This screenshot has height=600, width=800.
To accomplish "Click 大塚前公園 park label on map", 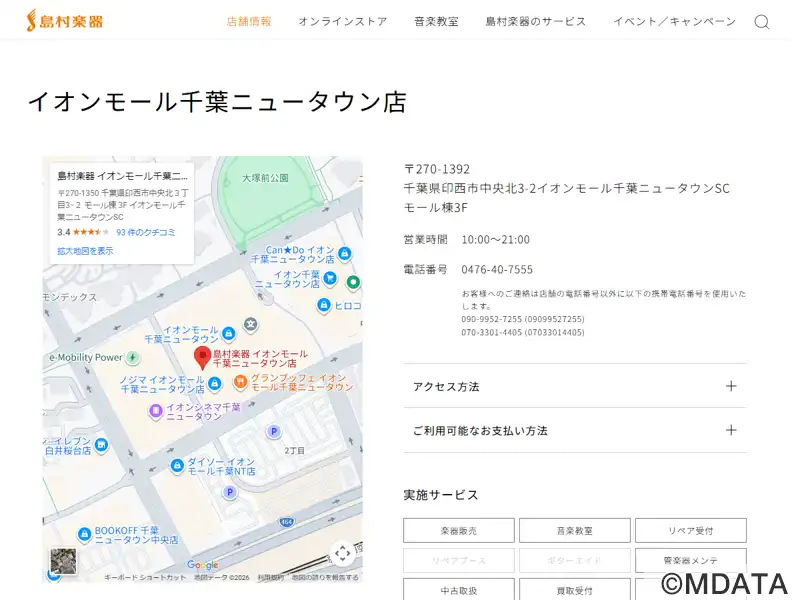I will 265,178.
